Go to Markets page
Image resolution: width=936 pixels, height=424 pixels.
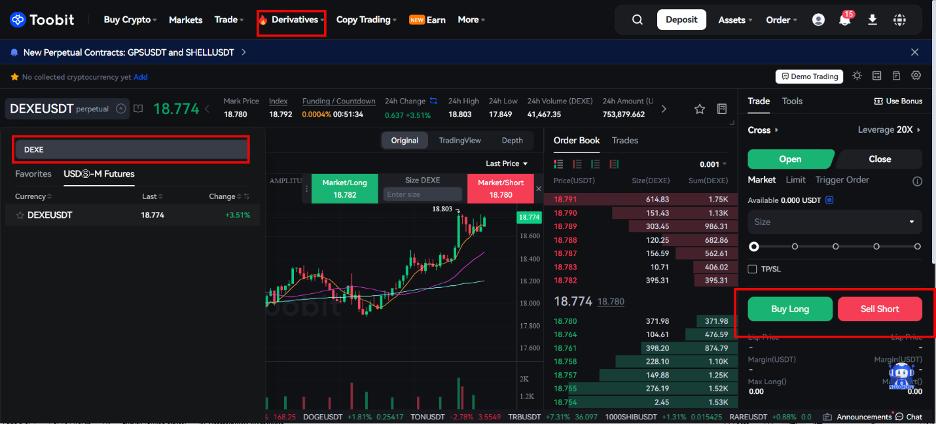point(186,20)
